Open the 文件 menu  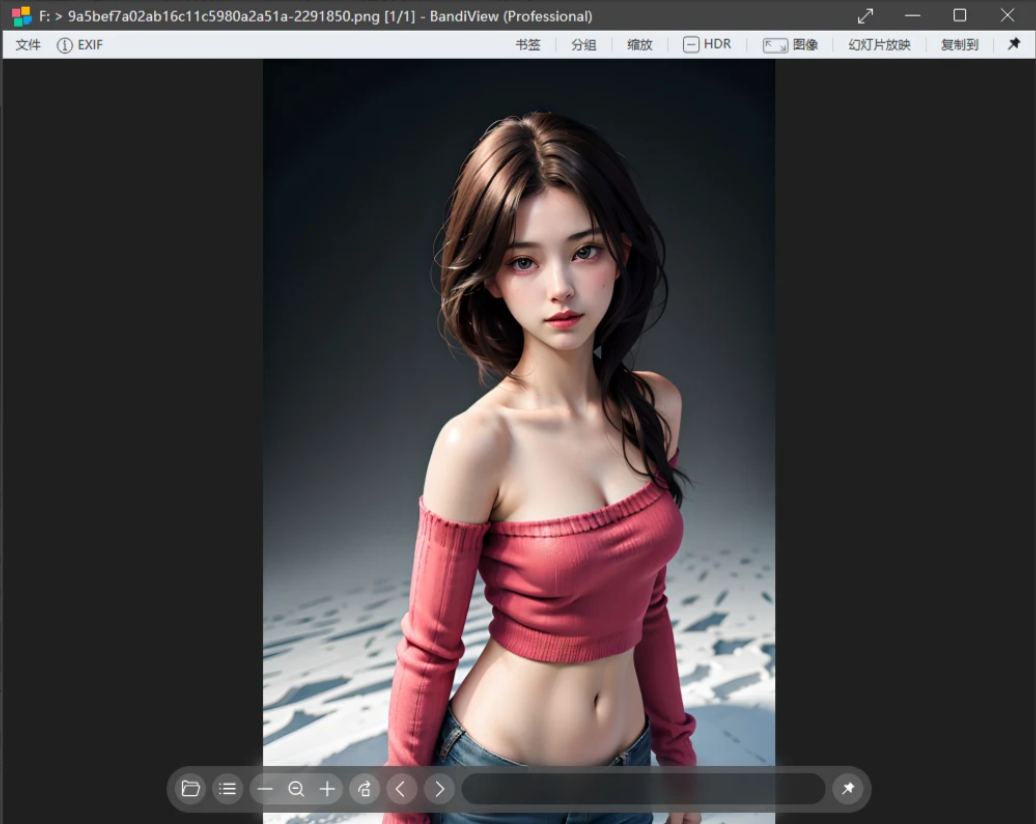tap(27, 44)
